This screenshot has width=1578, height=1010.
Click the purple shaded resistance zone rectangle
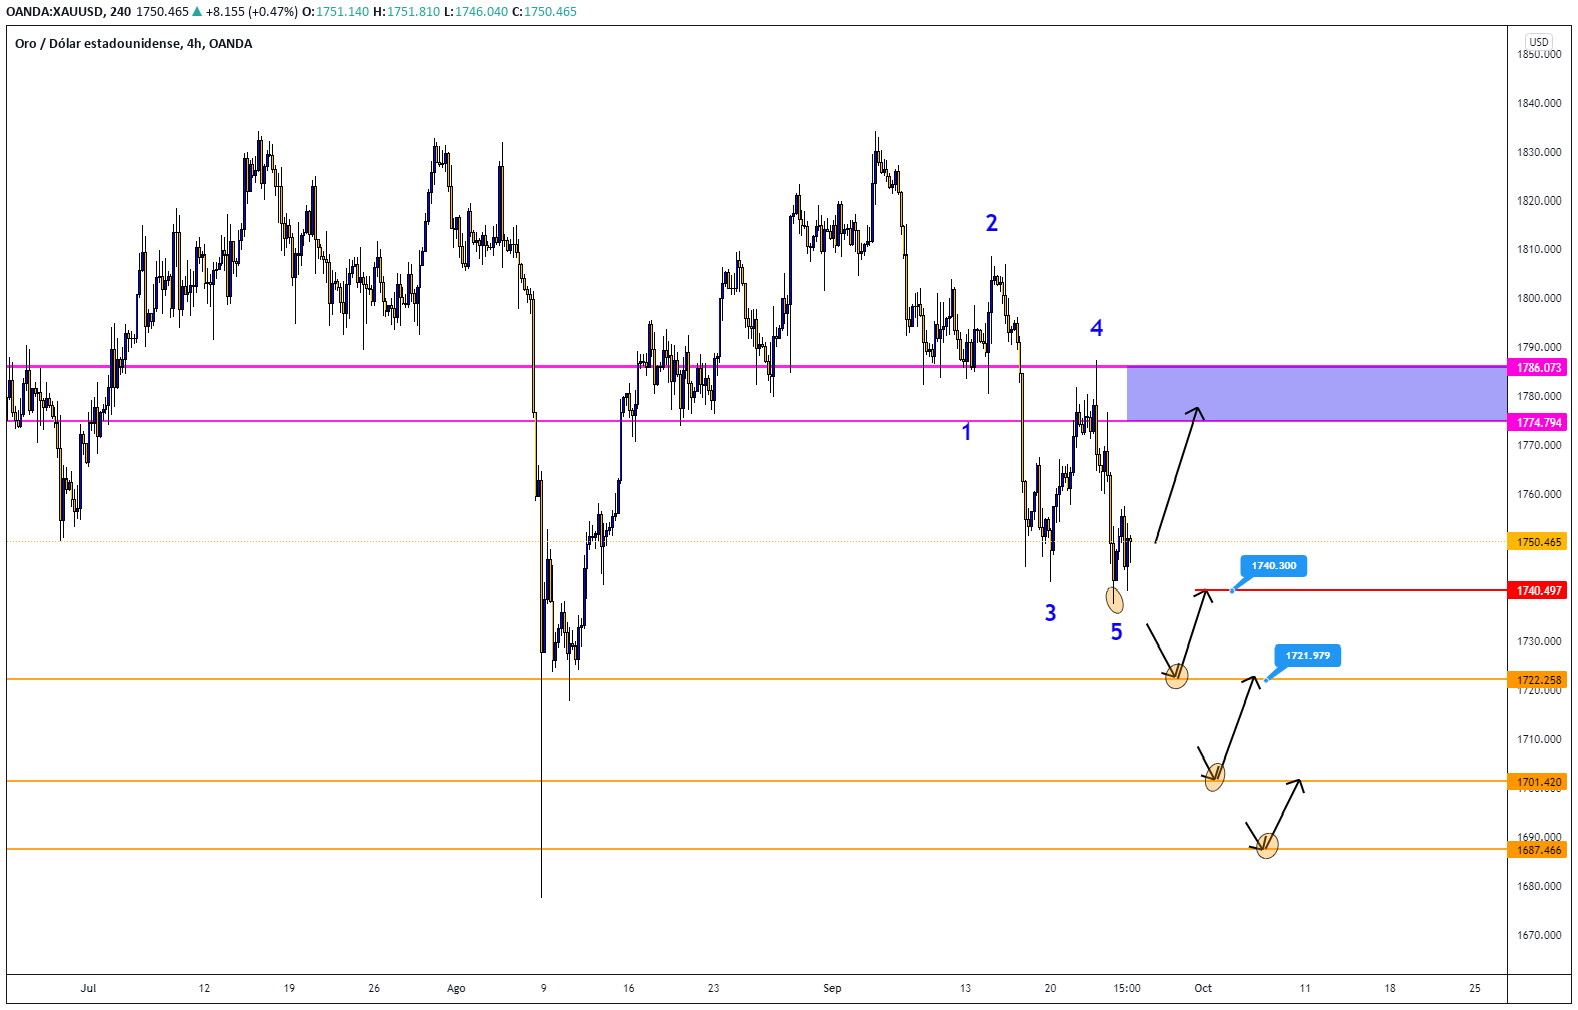1315,393
